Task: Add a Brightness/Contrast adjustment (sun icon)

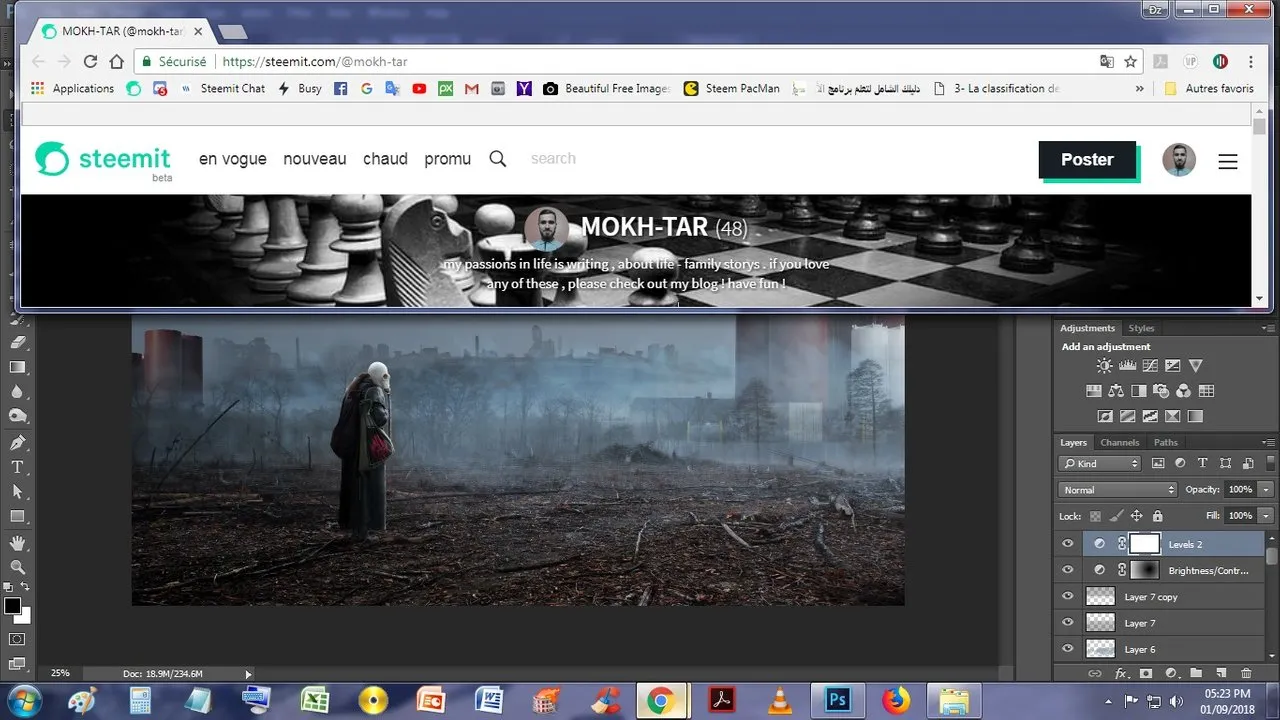Action: (x=1105, y=367)
